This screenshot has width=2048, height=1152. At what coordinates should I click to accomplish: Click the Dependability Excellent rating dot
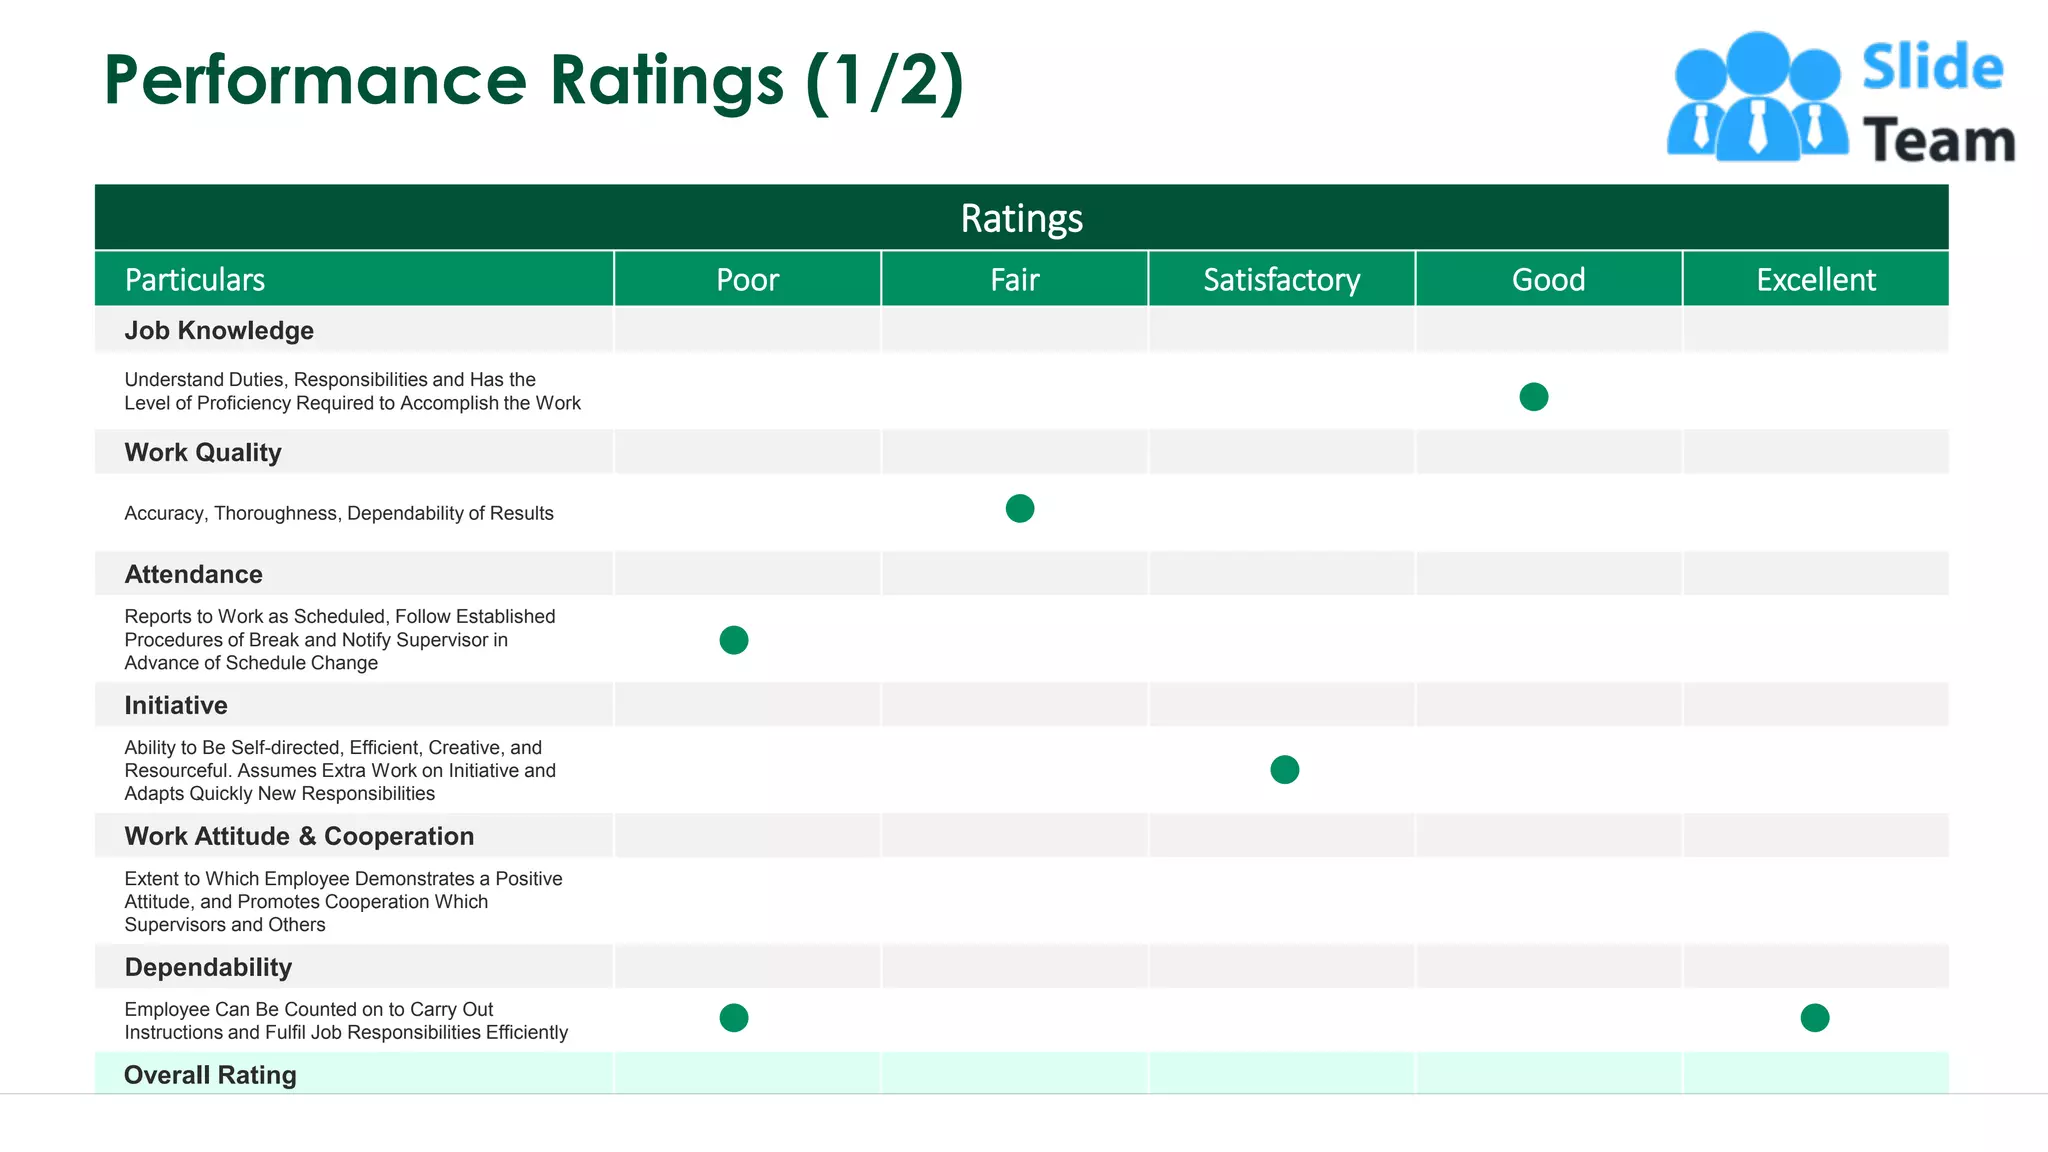pyautogui.click(x=1814, y=1018)
